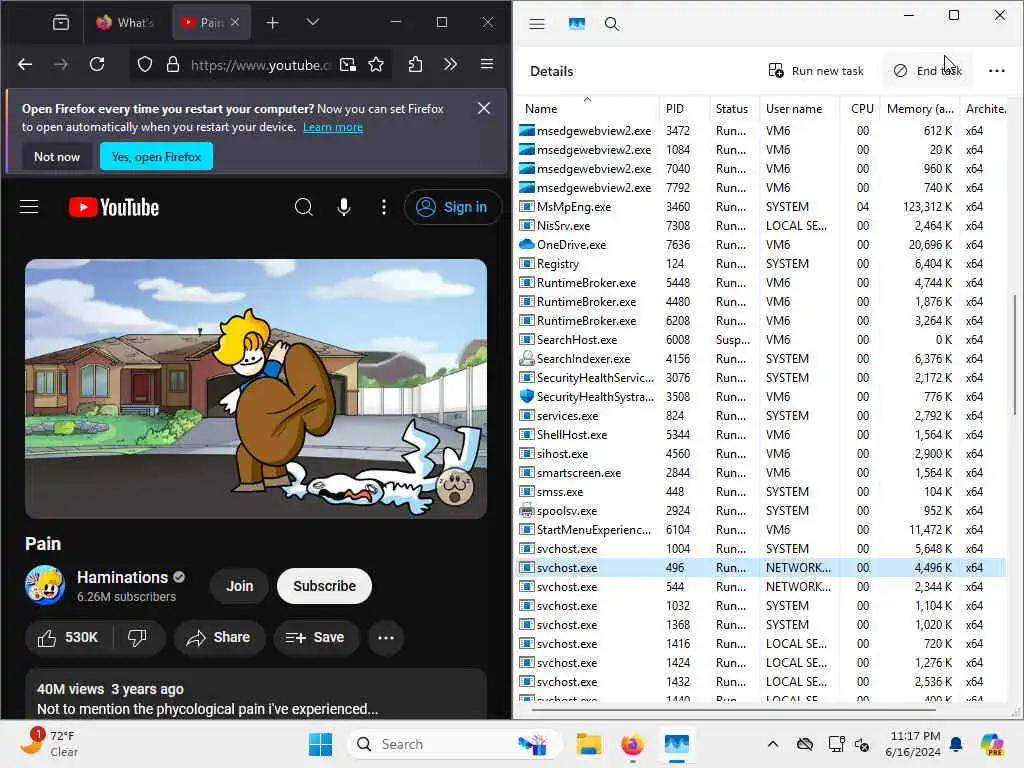Open YouTube settings three-dot menu
Viewport: 1024px width, 768px height.
click(384, 207)
